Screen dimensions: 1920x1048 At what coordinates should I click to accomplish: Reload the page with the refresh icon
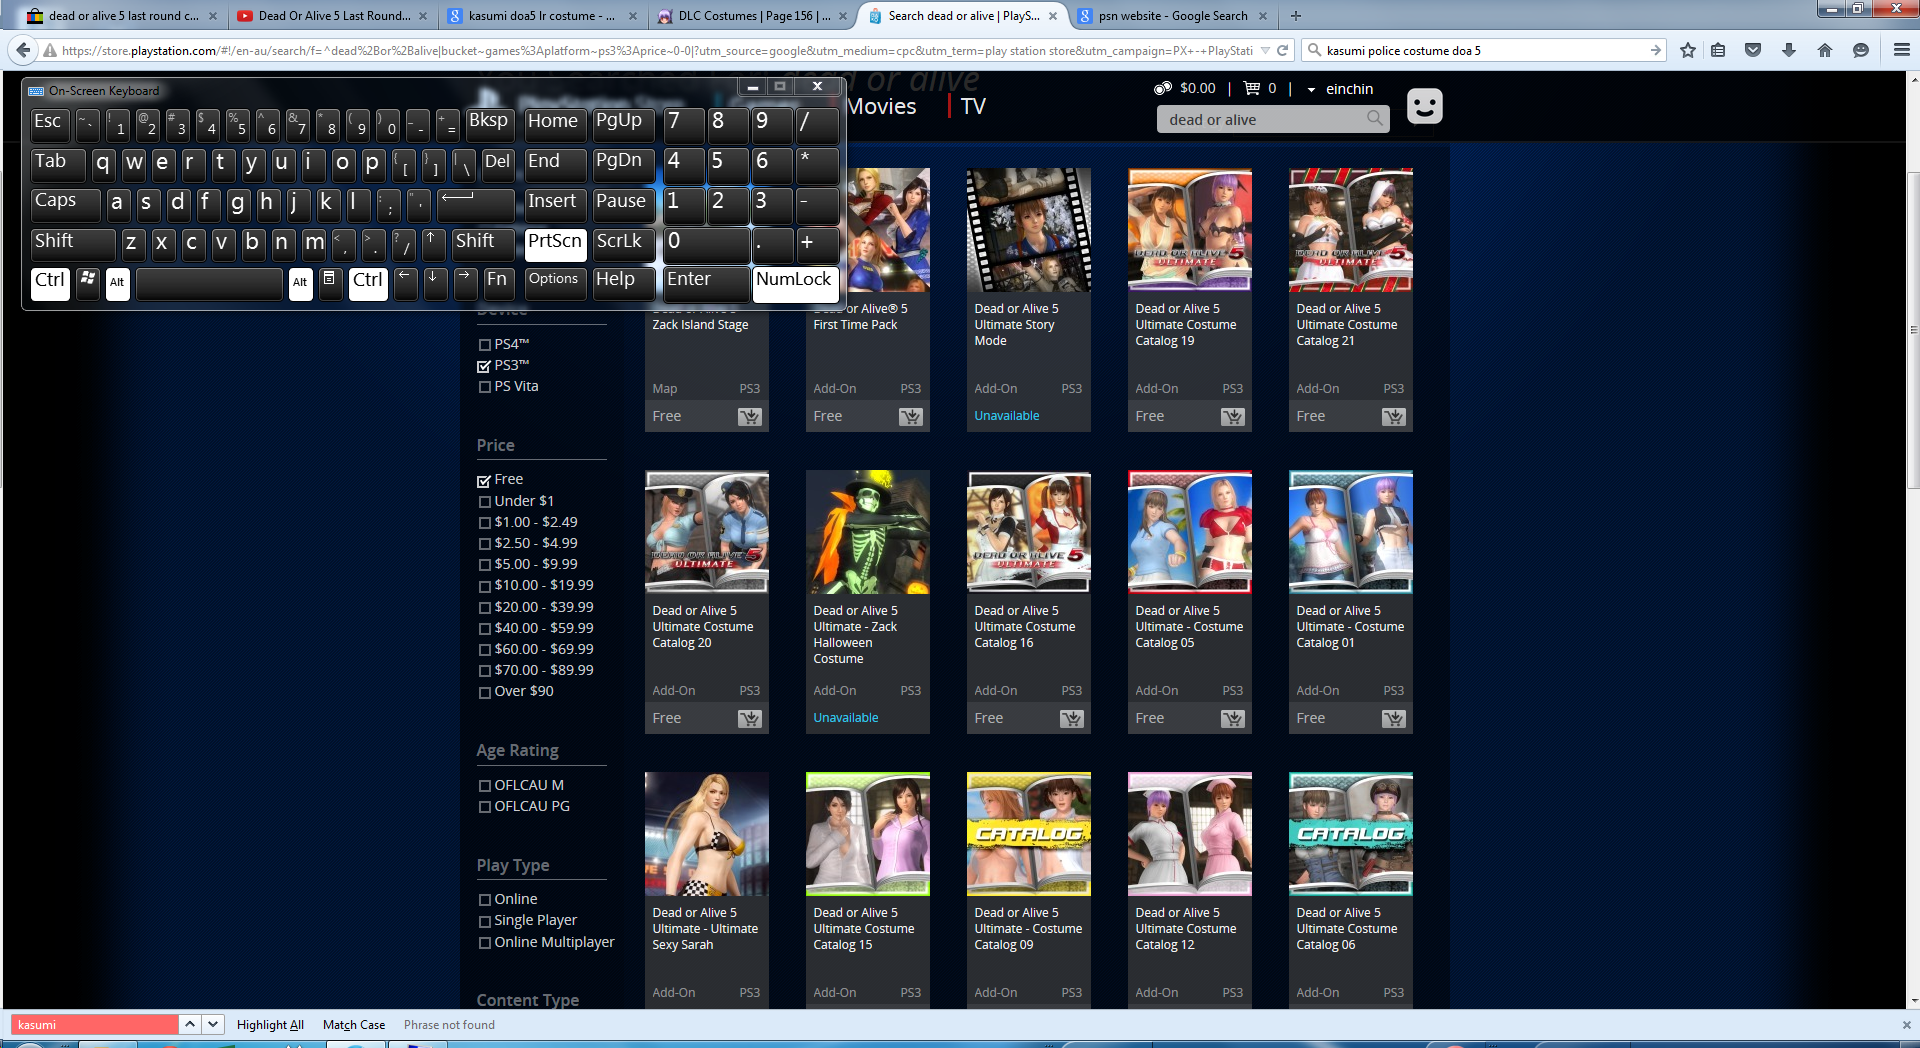tap(1283, 50)
